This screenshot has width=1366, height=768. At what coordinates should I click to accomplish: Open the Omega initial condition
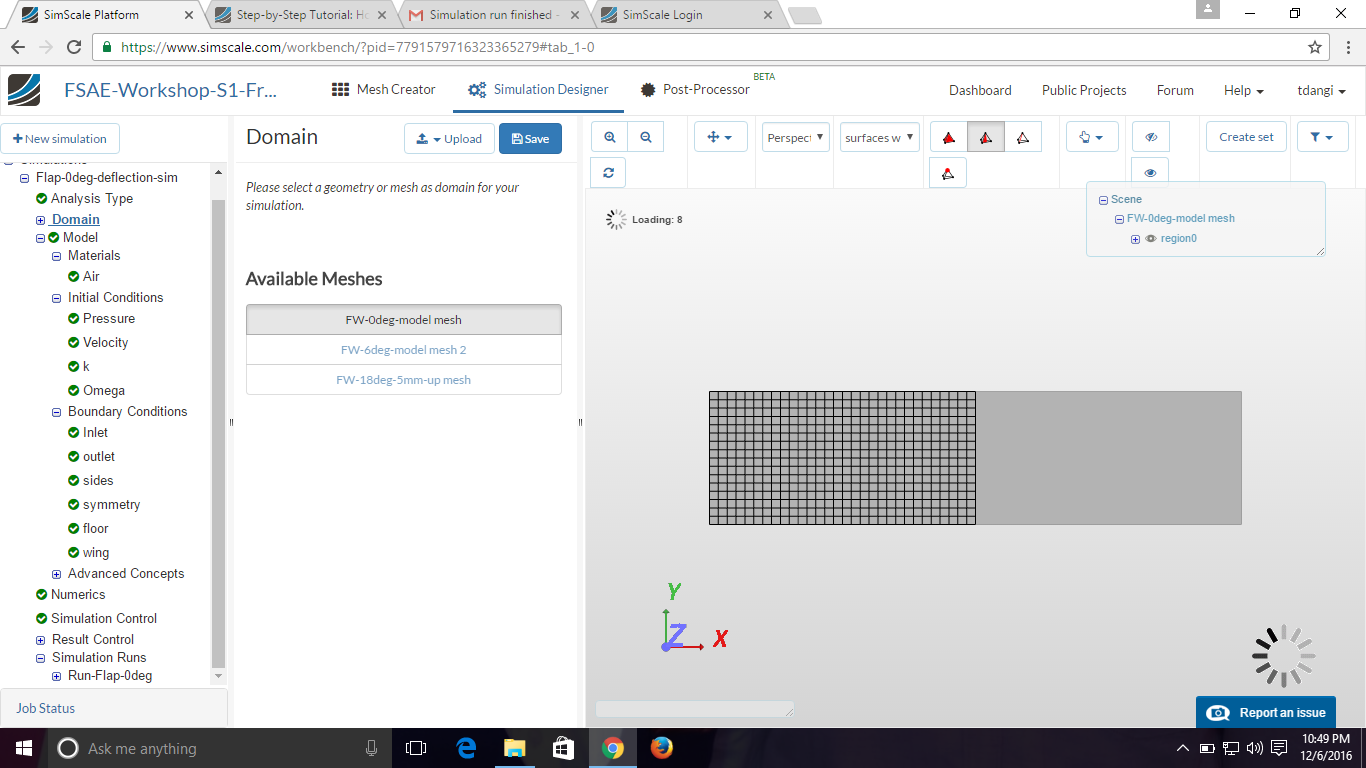click(x=104, y=391)
